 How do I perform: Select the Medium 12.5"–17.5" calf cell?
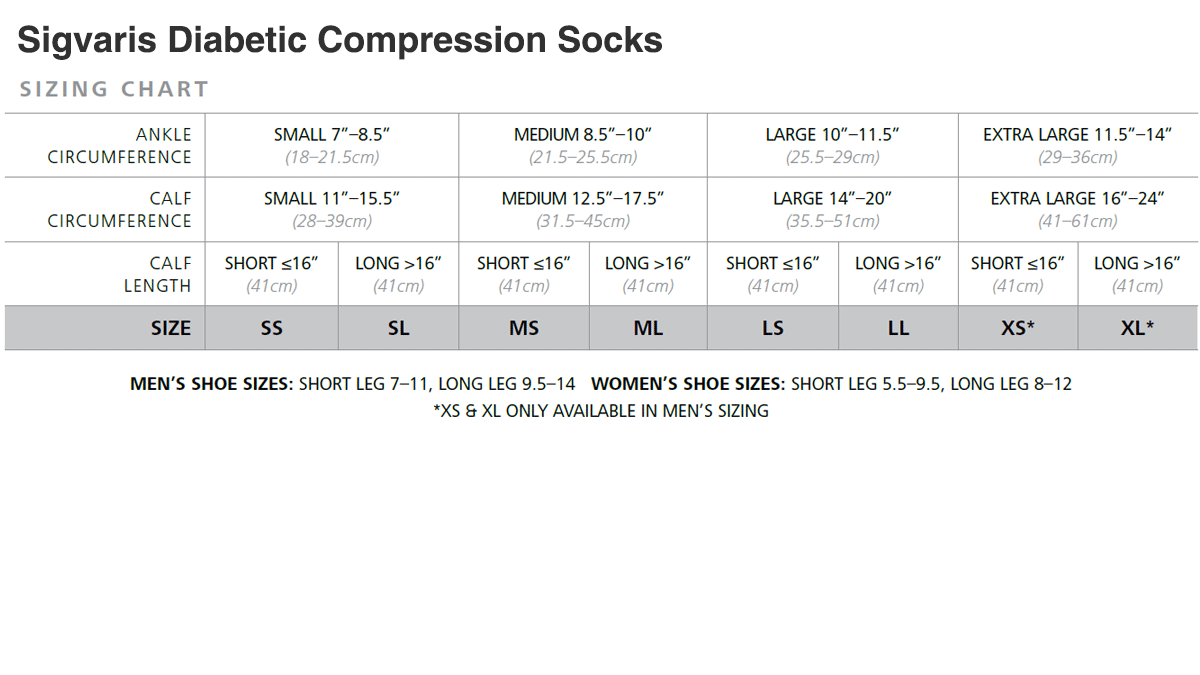point(583,209)
